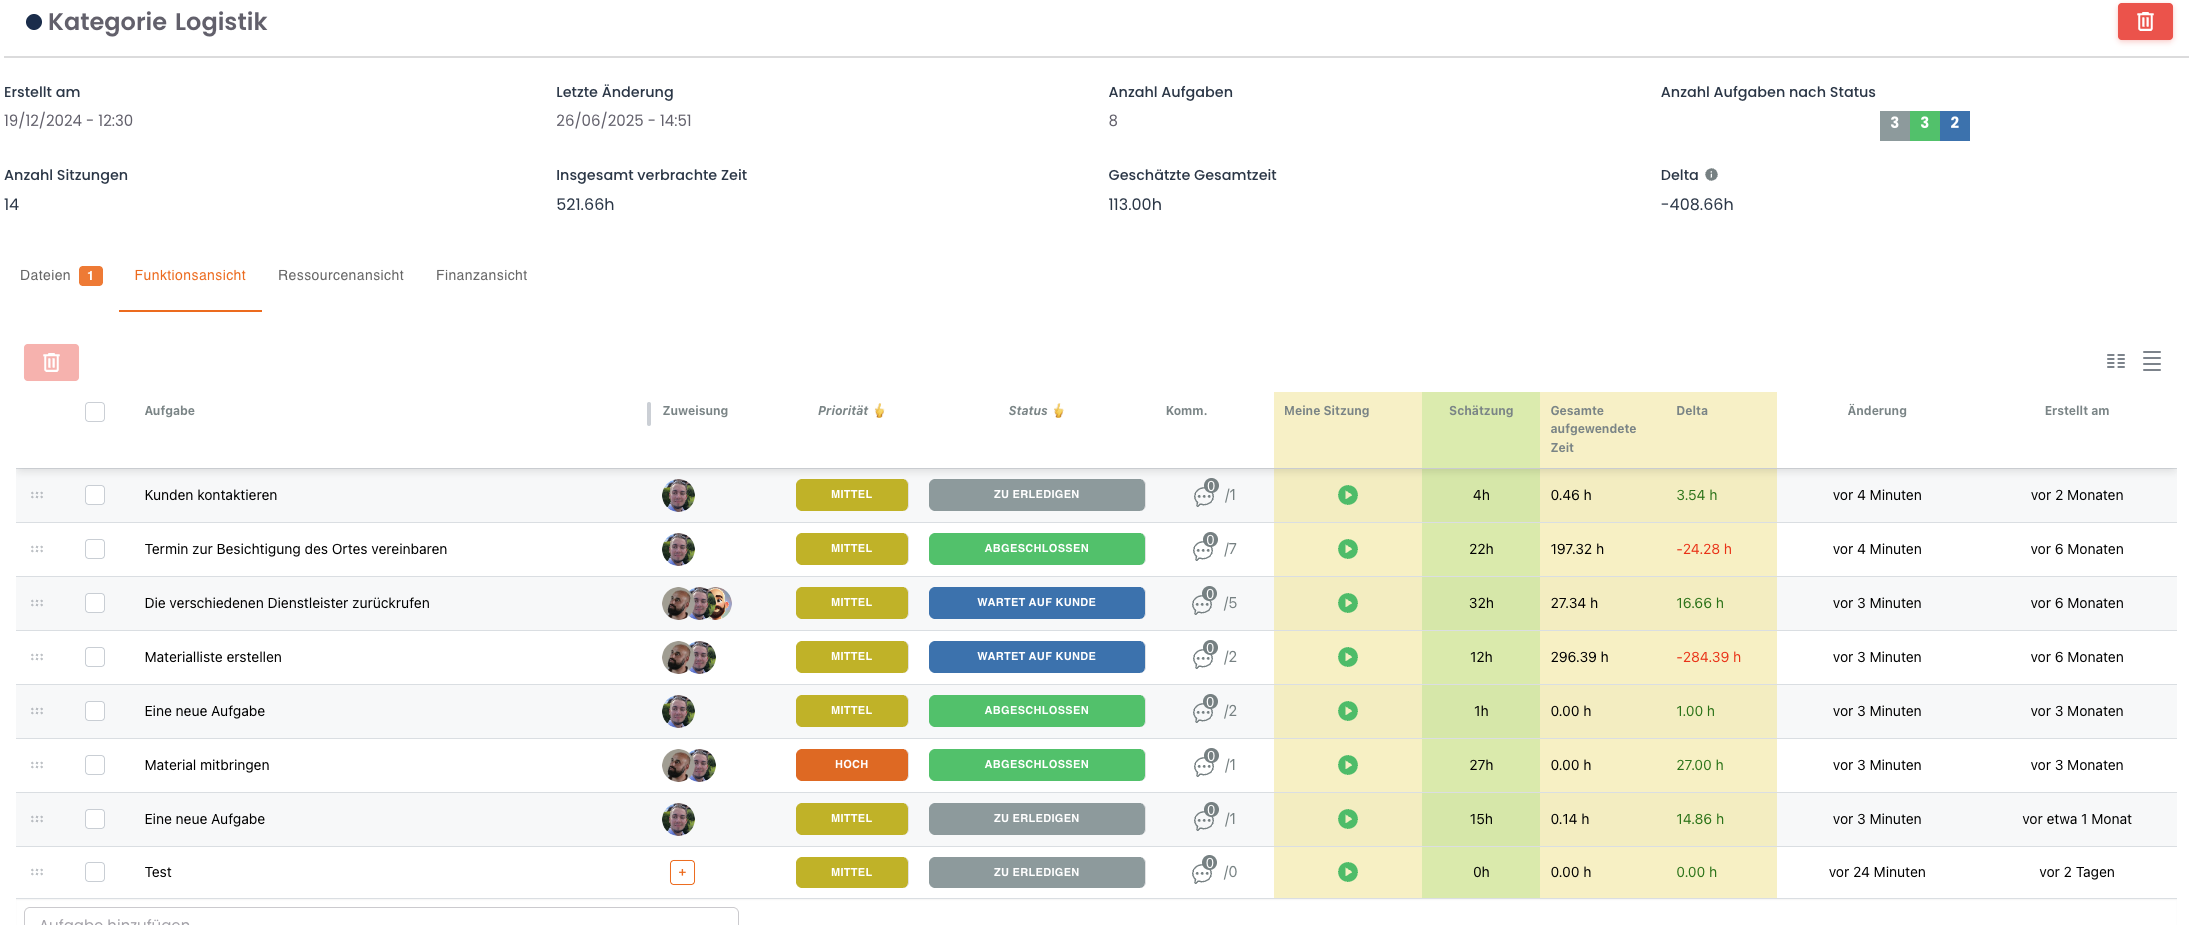Switch to Finanzansicht tab
This screenshot has width=2192, height=925.
tap(481, 276)
